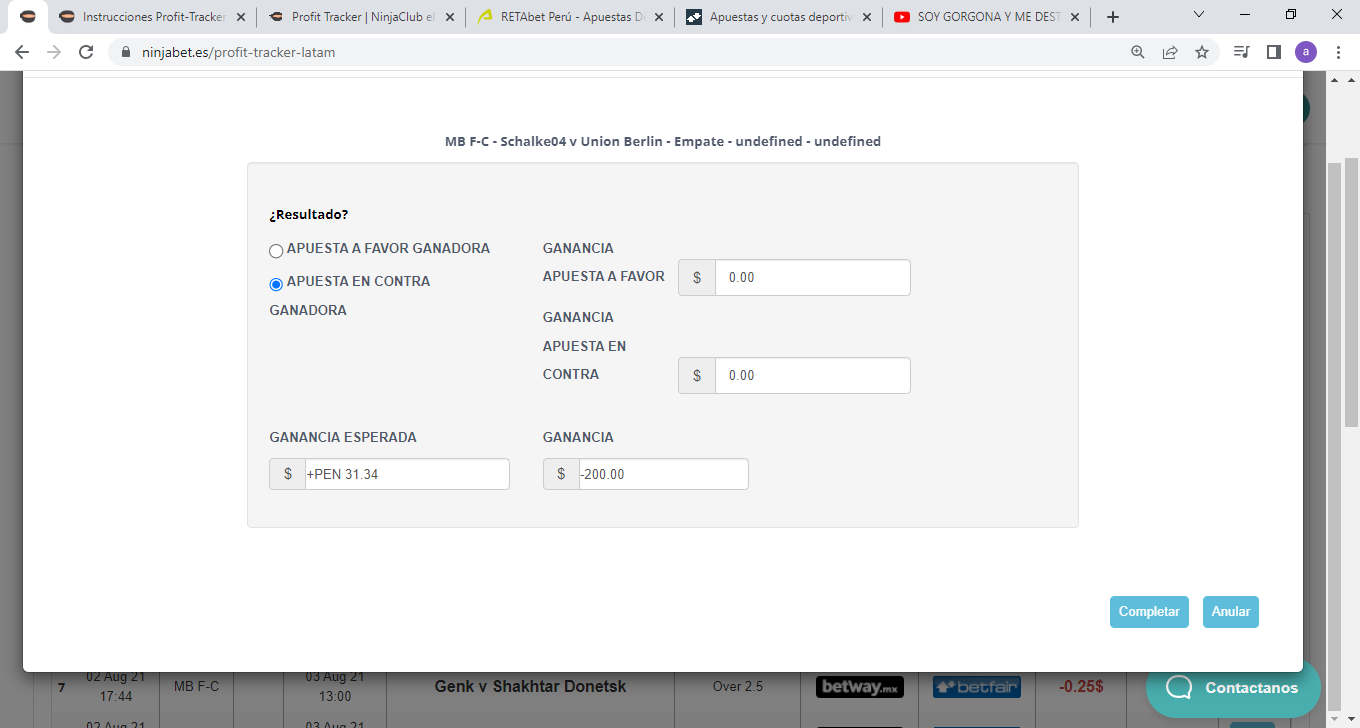
Task: Click the betfair logo
Action: [976, 687]
